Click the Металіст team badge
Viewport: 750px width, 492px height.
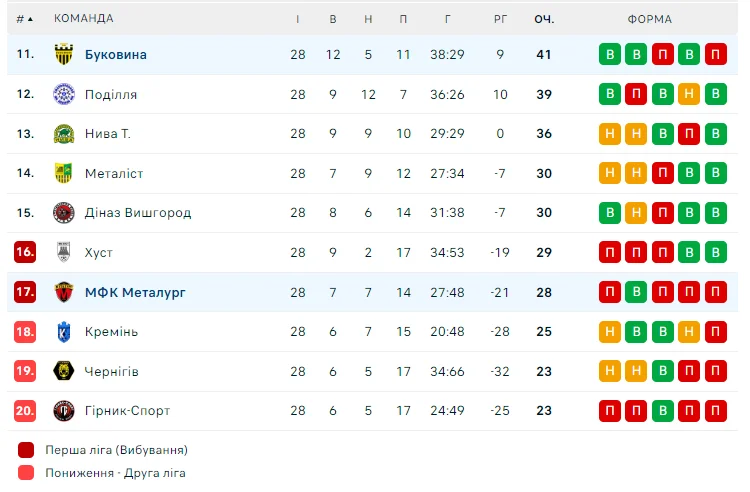[64, 173]
